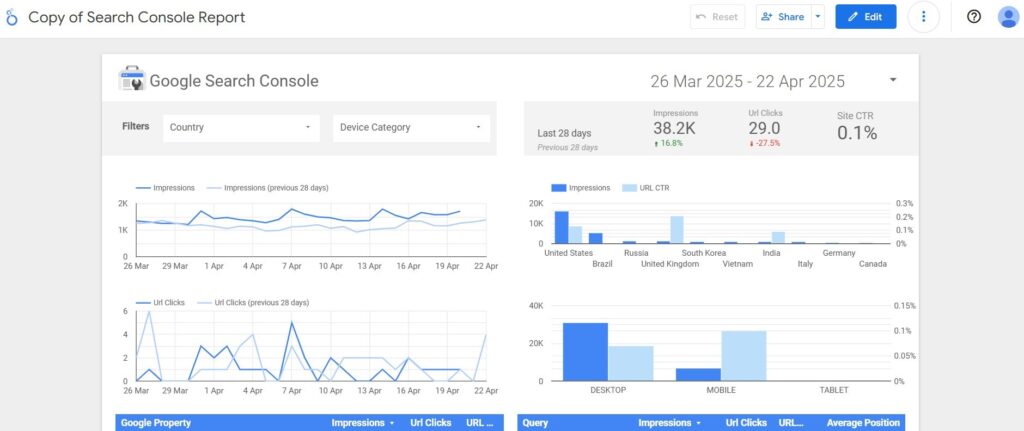Sort by Google Property column header

point(156,423)
